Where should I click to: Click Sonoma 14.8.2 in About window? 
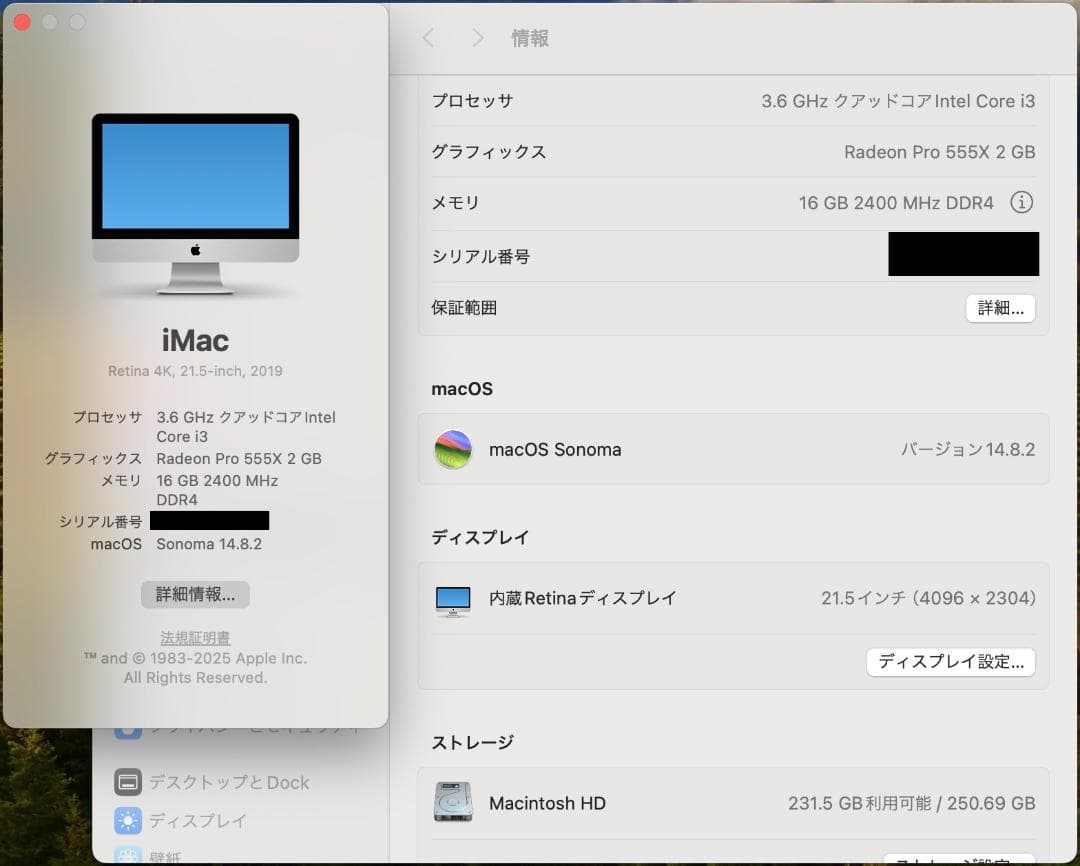(x=209, y=544)
